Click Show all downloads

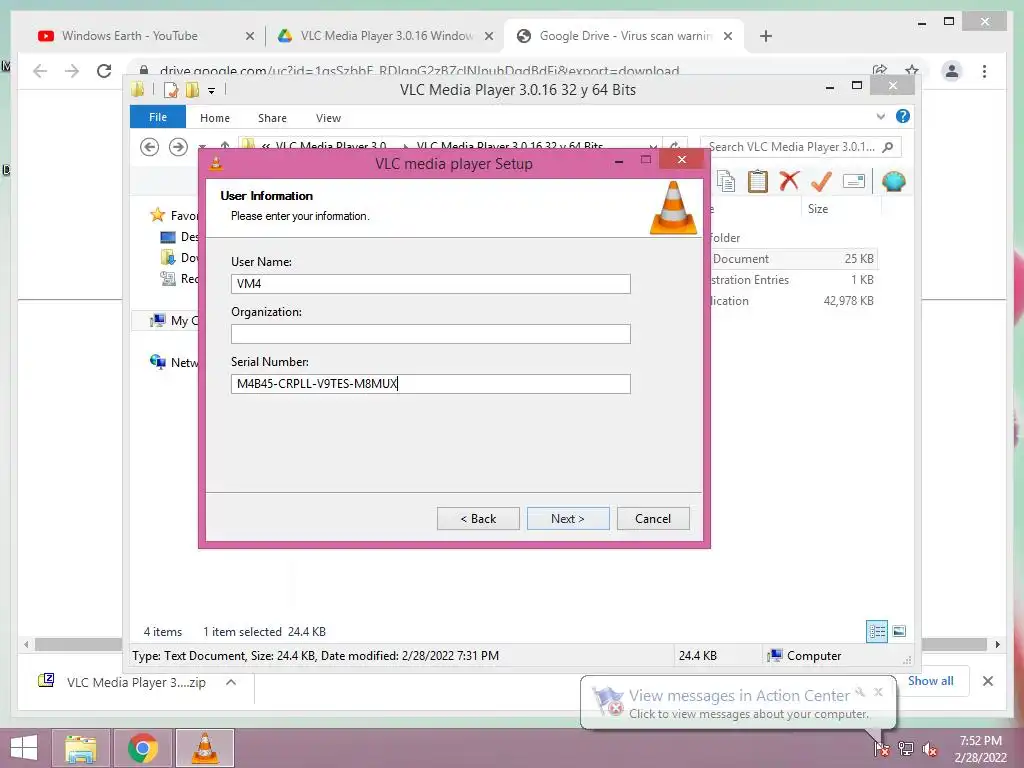click(930, 680)
